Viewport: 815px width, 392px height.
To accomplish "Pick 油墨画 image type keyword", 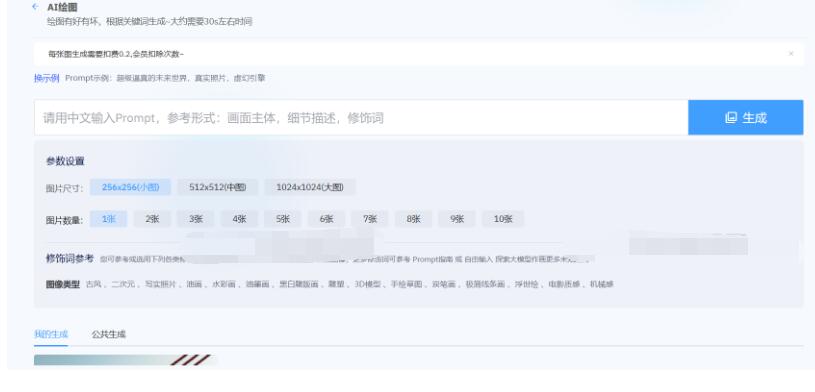I will click(257, 284).
